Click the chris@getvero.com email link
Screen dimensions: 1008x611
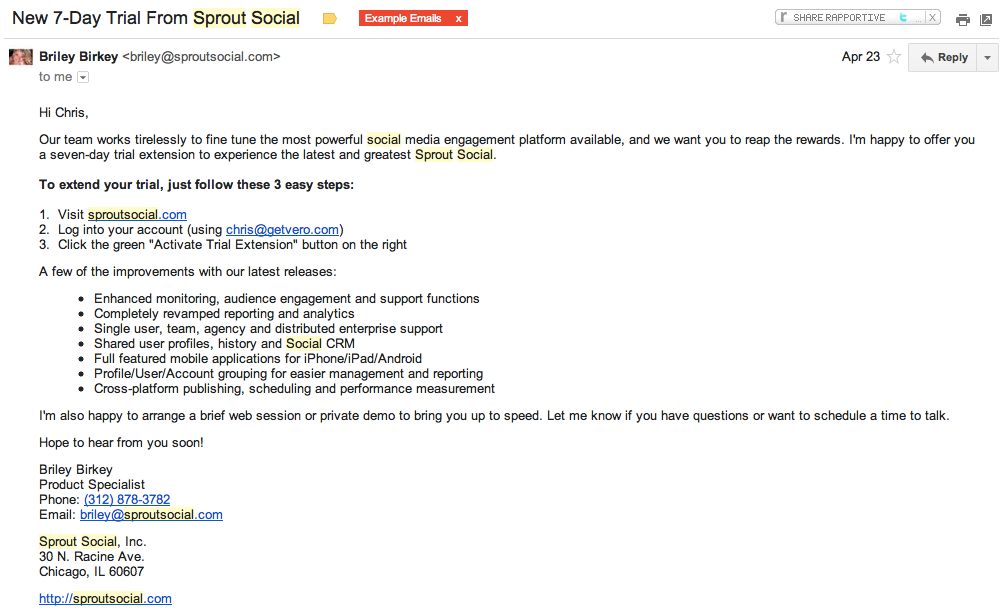click(x=282, y=229)
